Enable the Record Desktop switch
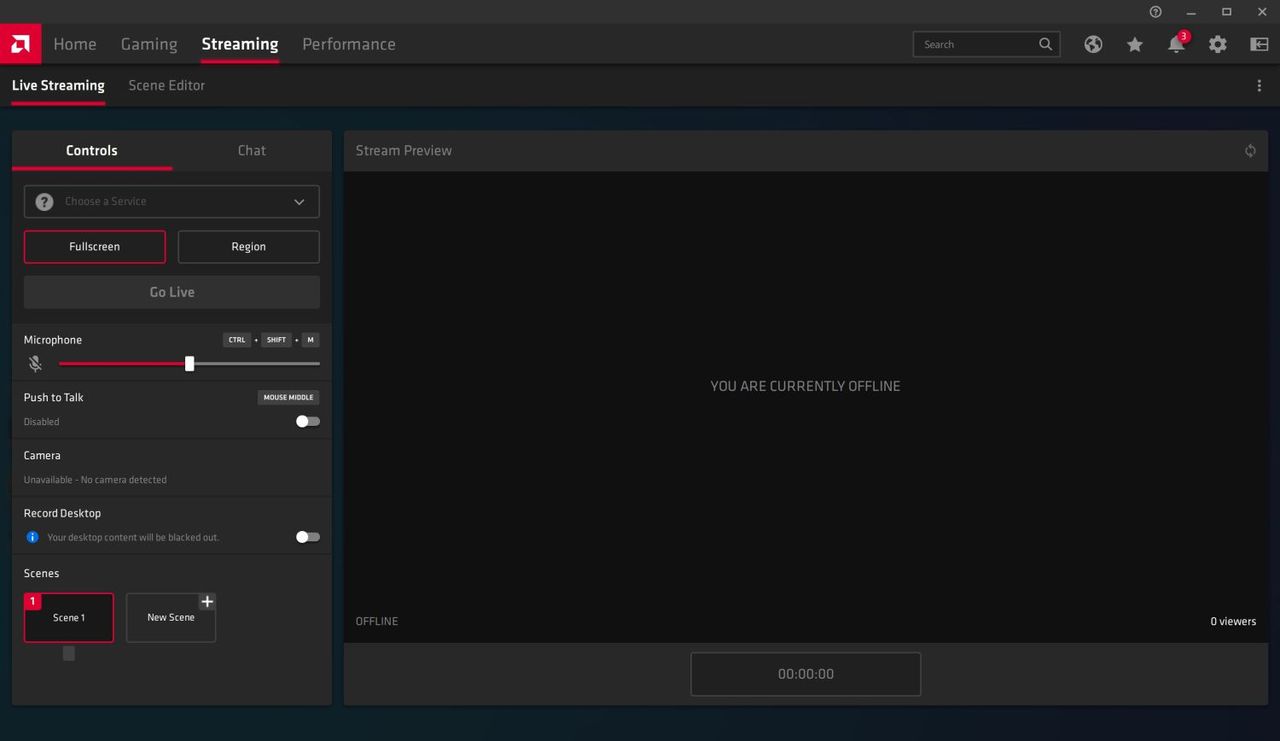The image size is (1280, 741). [x=308, y=537]
